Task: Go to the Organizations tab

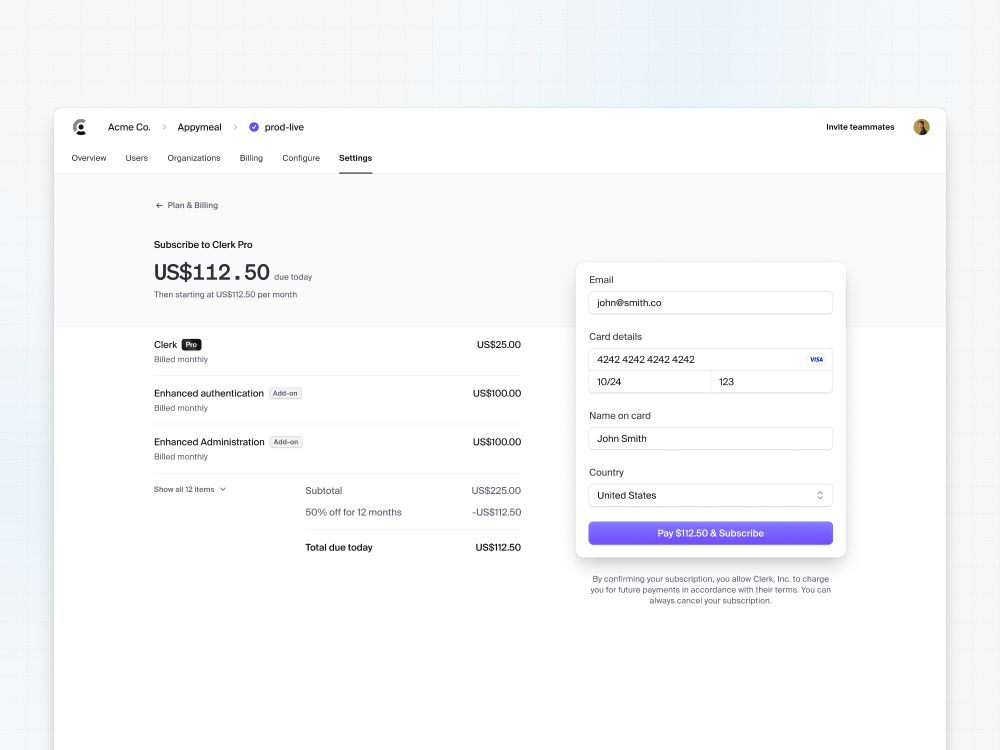Action: click(194, 158)
